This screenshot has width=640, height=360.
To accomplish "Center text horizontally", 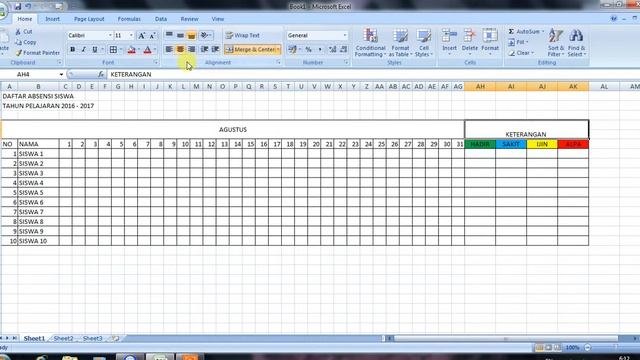I will click(x=180, y=49).
